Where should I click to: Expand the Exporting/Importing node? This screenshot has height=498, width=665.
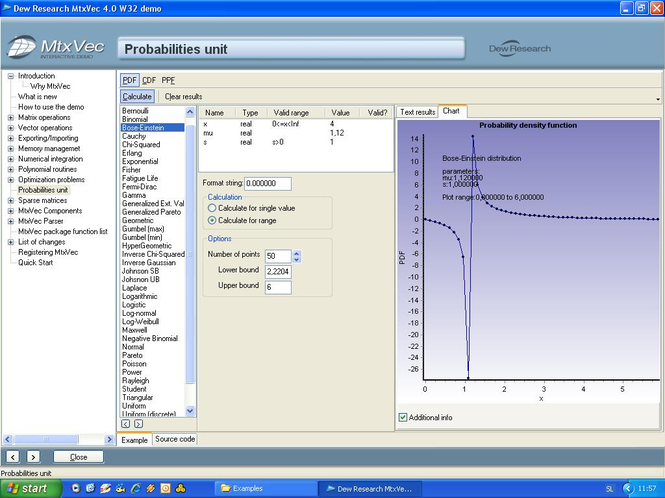point(11,138)
